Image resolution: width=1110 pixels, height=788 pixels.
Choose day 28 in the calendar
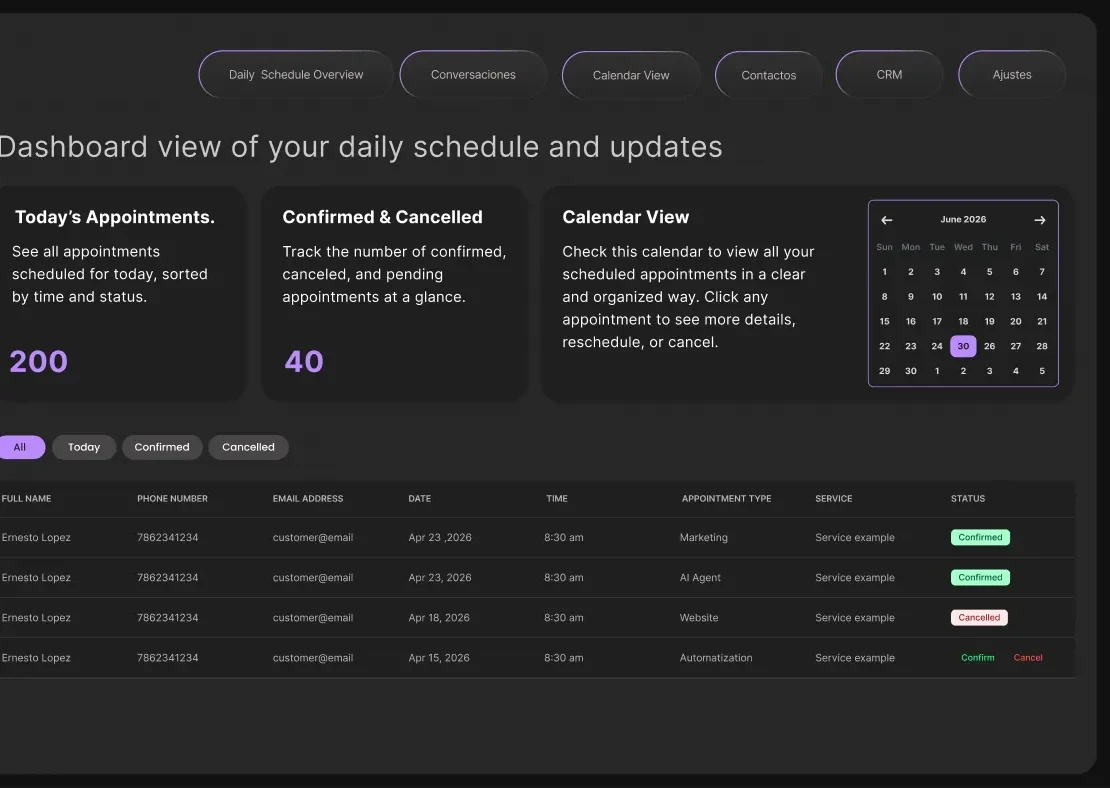[x=1041, y=346]
